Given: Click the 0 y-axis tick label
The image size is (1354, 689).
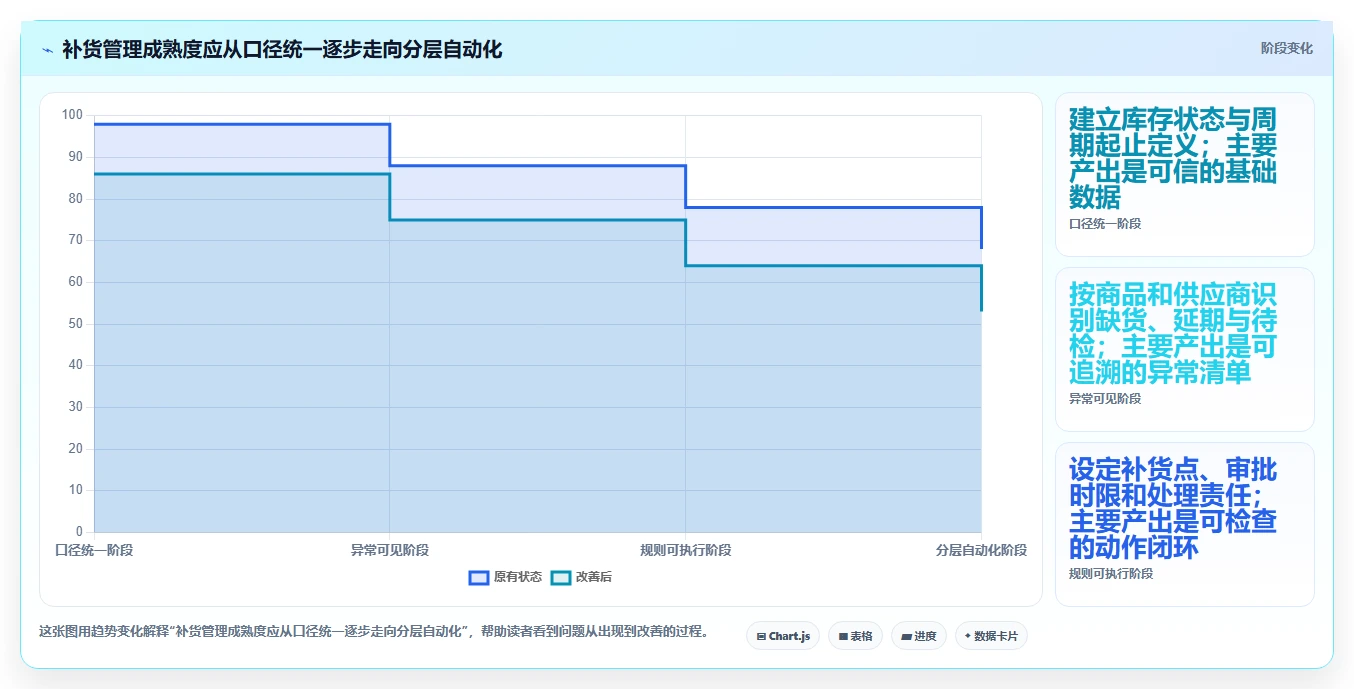Looking at the screenshot, I should click(x=80, y=532).
